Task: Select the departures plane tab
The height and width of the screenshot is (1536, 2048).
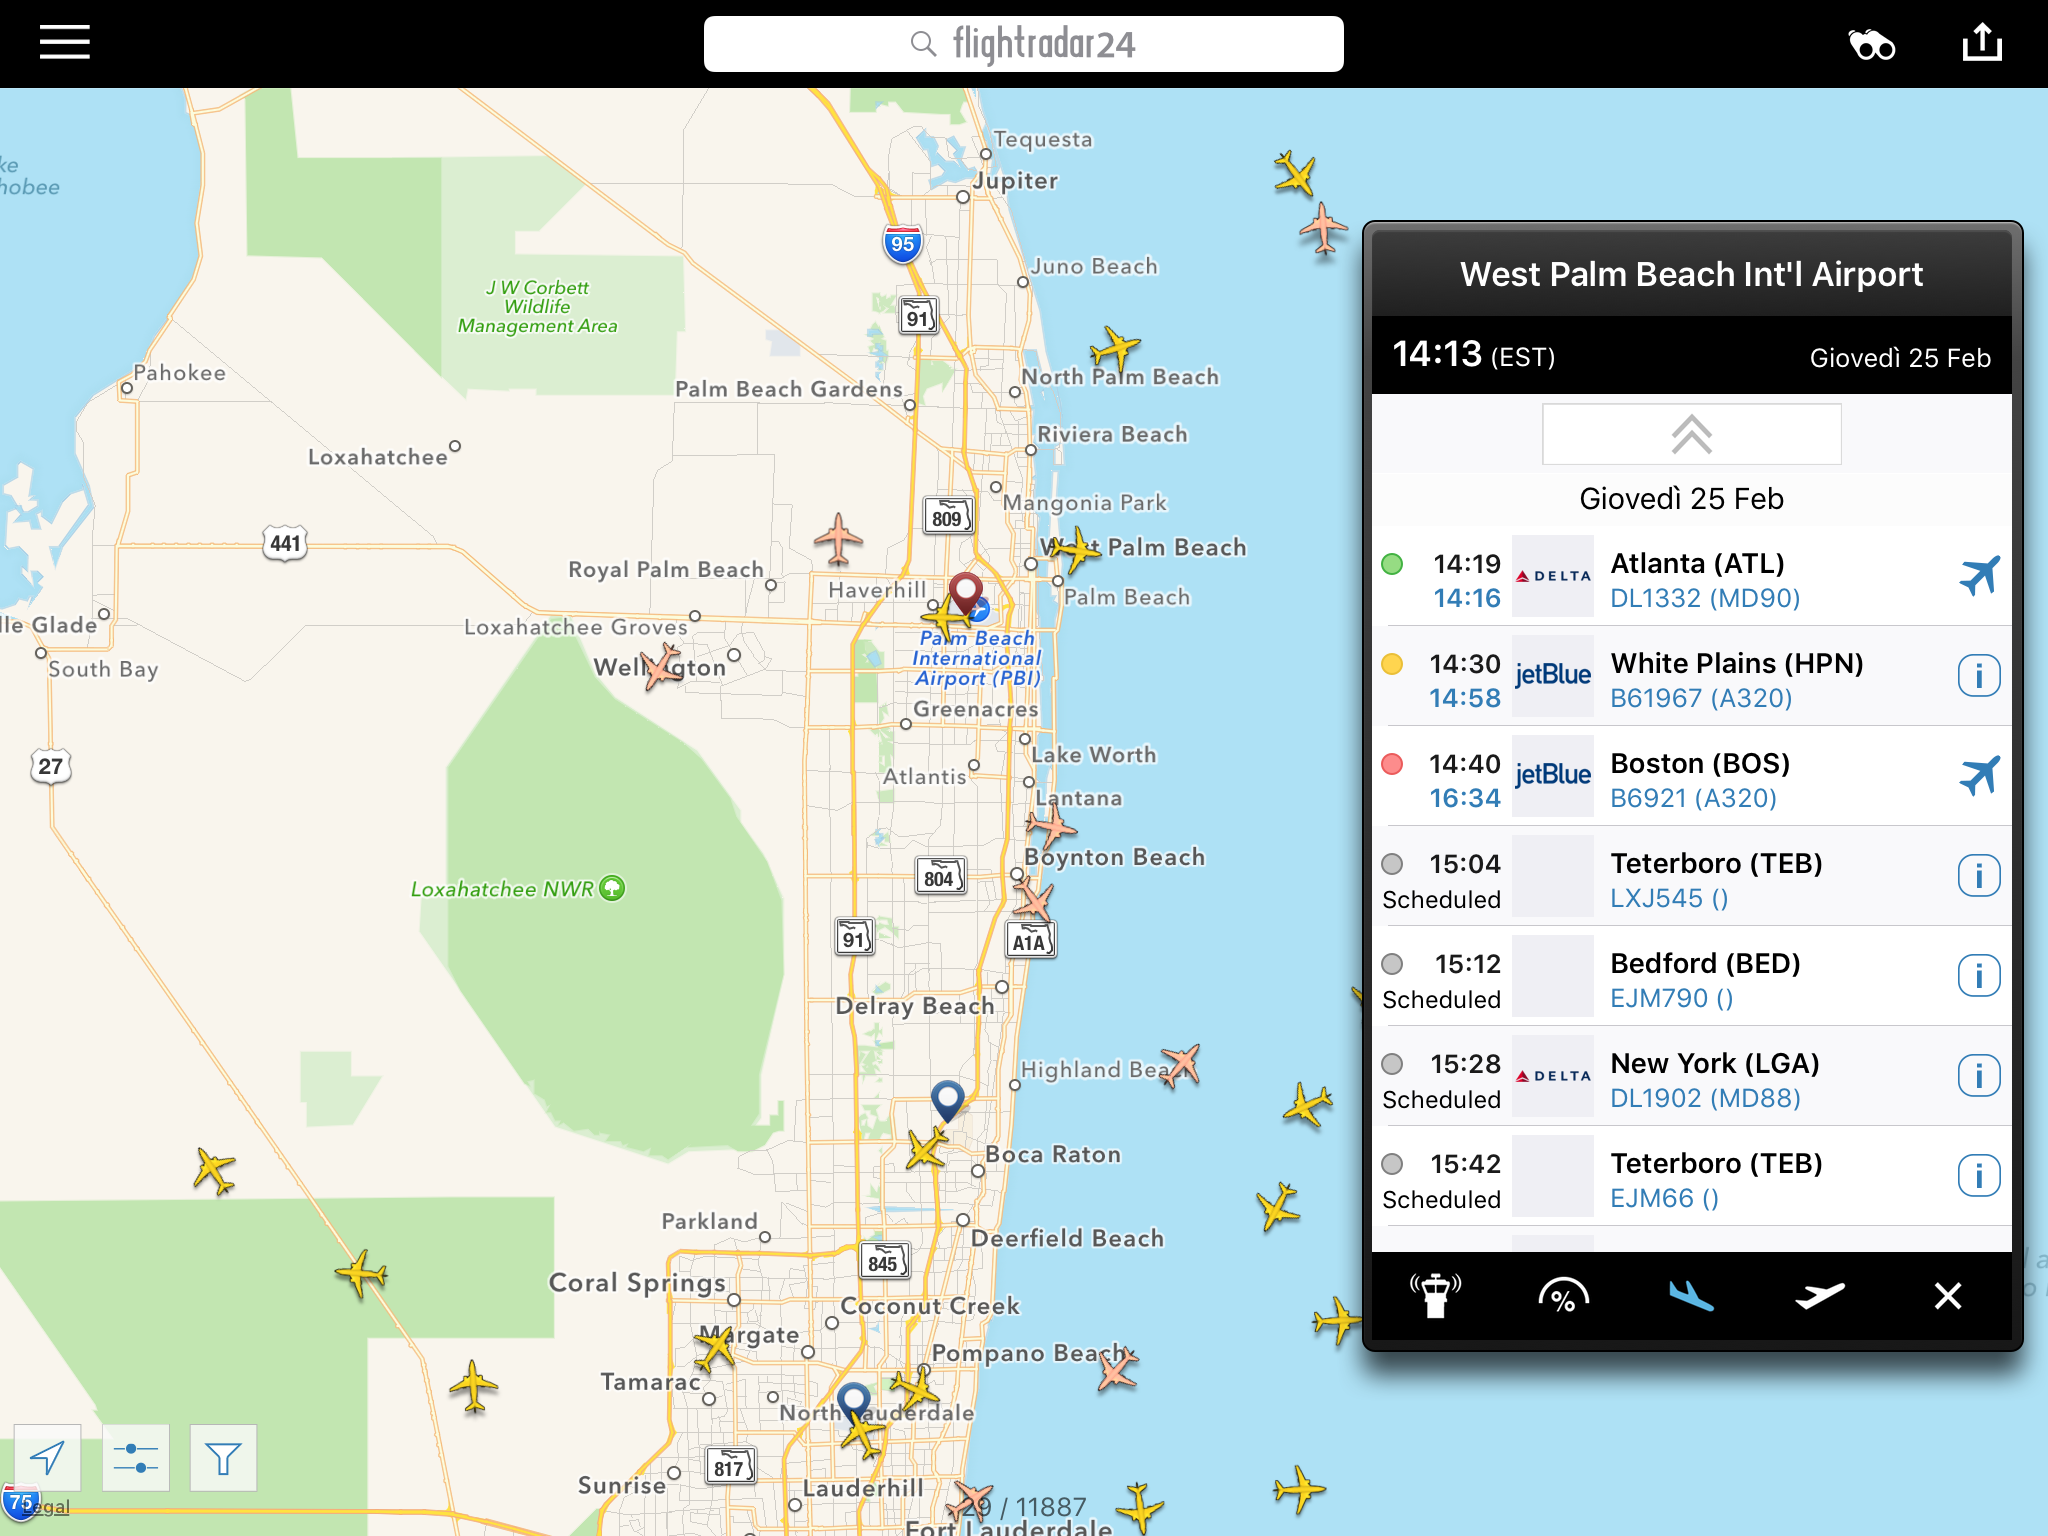Action: pyautogui.click(x=1819, y=1296)
